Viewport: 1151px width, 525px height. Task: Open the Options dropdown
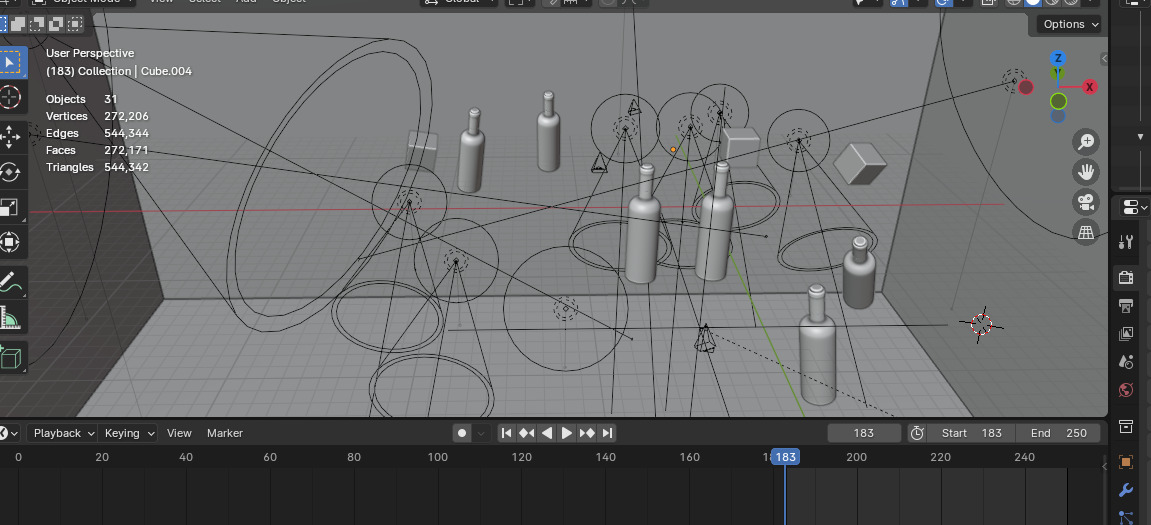[x=1071, y=24]
